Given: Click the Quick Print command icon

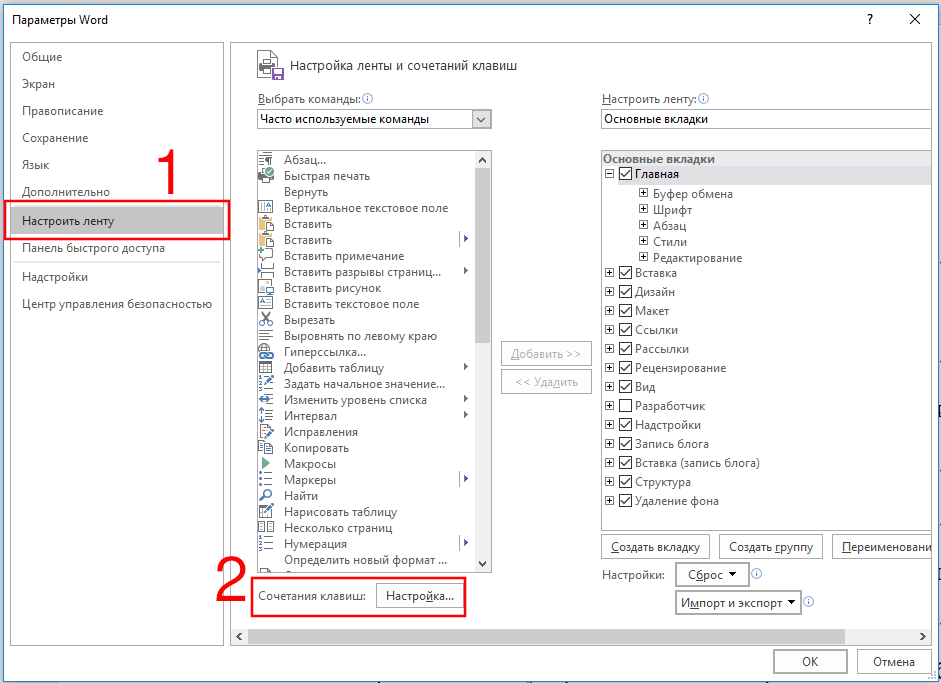Looking at the screenshot, I should click(266, 175).
